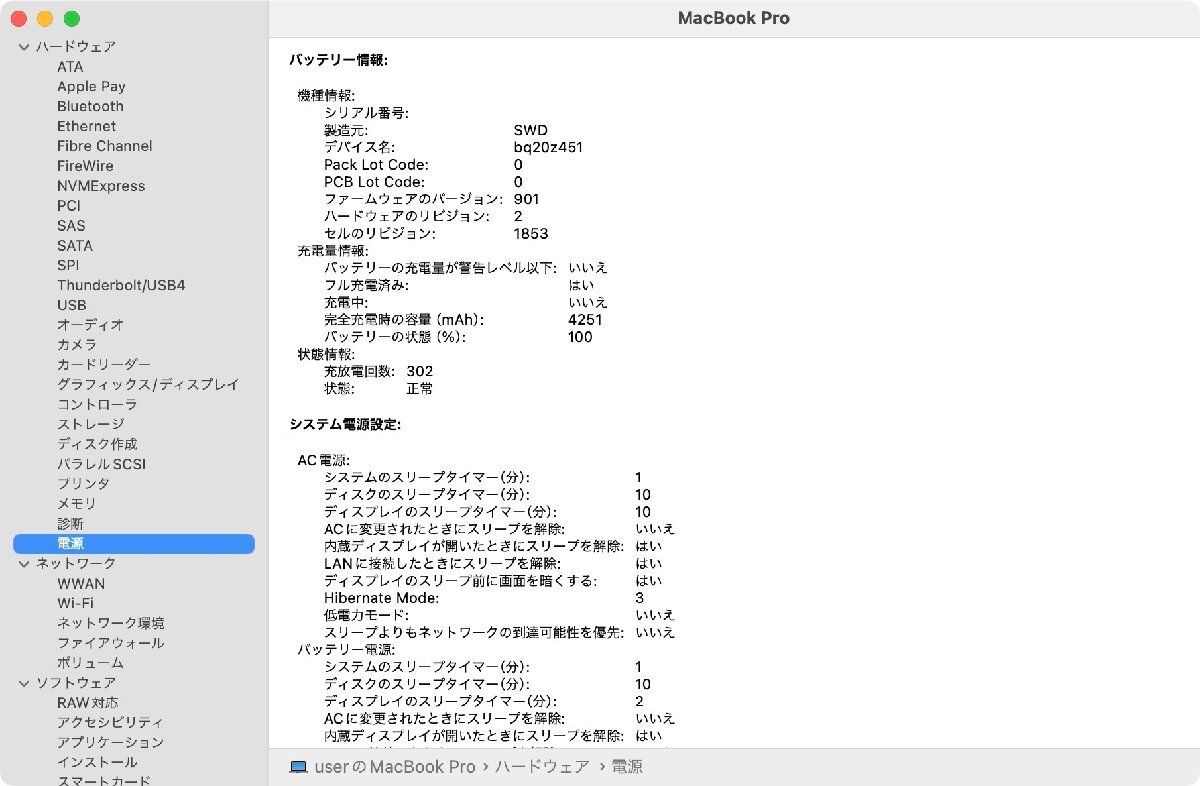
Task: Select 診断 in the sidebar
Action: click(70, 524)
